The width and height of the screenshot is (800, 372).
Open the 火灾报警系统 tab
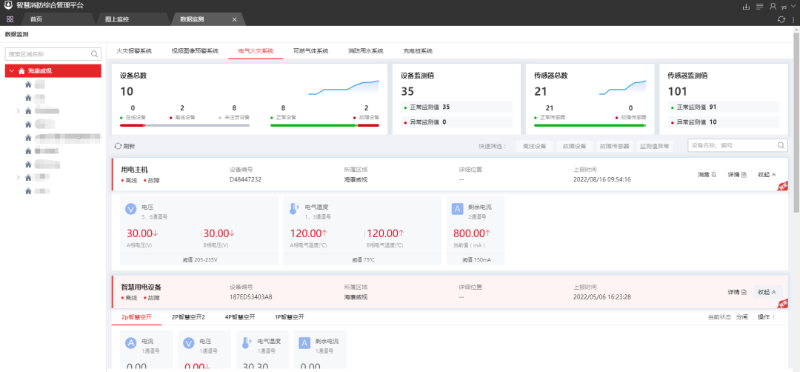coord(134,51)
